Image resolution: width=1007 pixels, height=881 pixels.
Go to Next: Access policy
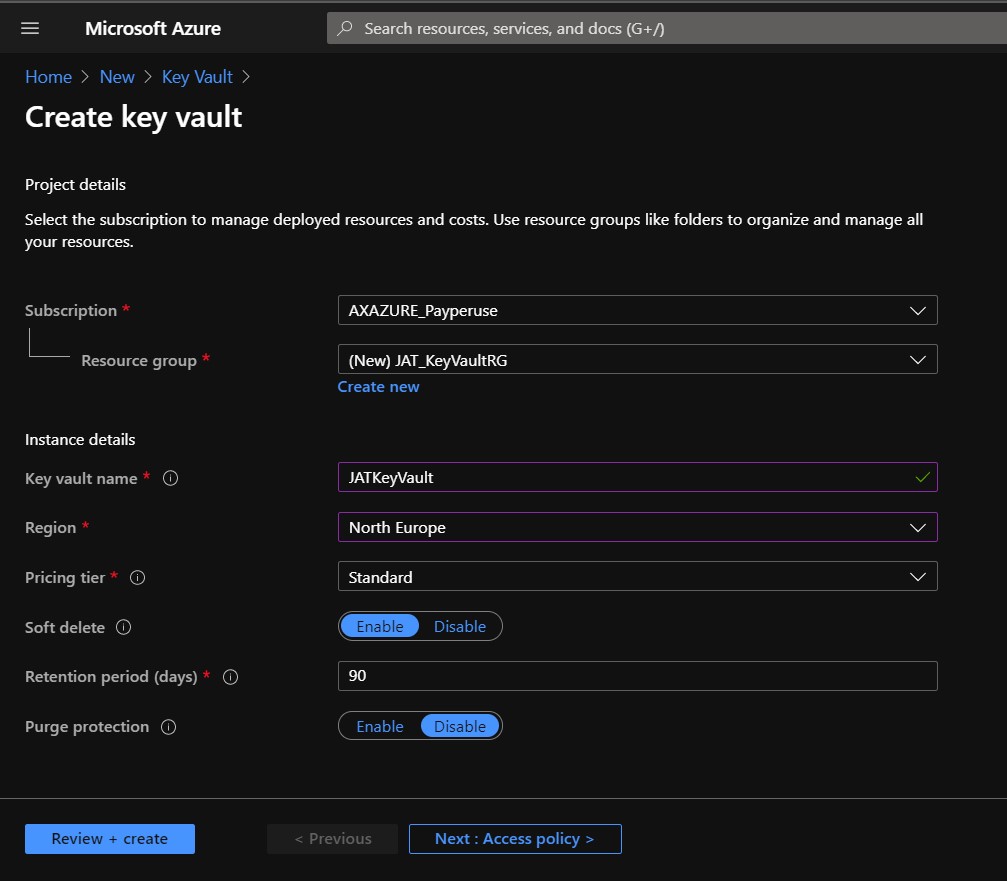click(x=515, y=839)
